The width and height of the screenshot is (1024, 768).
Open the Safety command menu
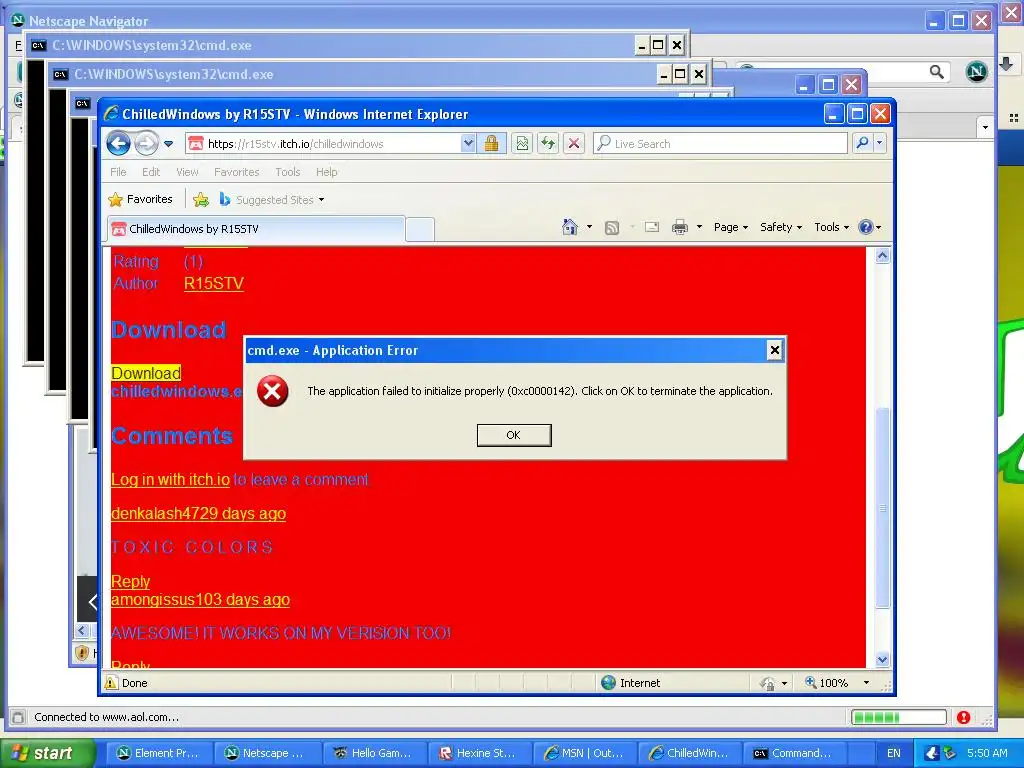(781, 227)
